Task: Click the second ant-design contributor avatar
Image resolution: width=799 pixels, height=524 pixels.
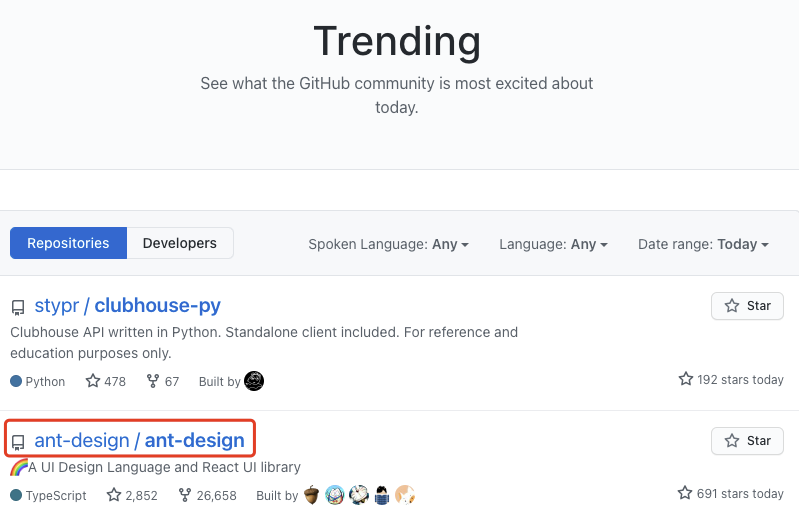Action: [x=335, y=495]
